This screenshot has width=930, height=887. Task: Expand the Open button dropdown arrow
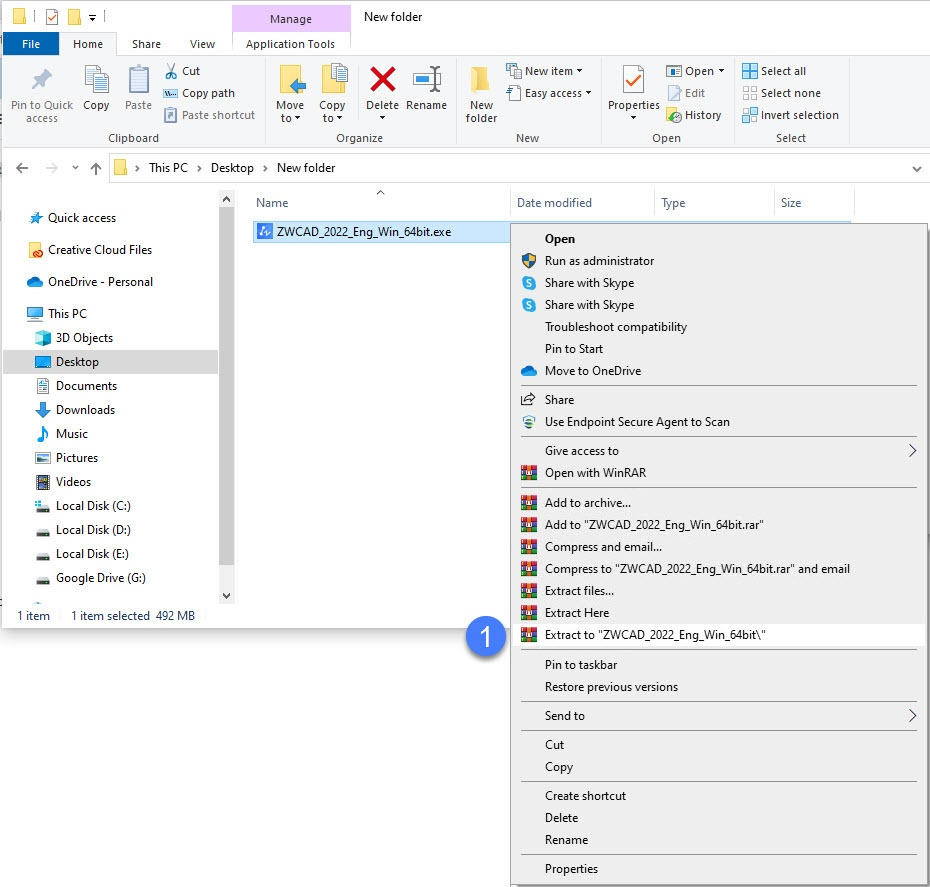pos(721,71)
